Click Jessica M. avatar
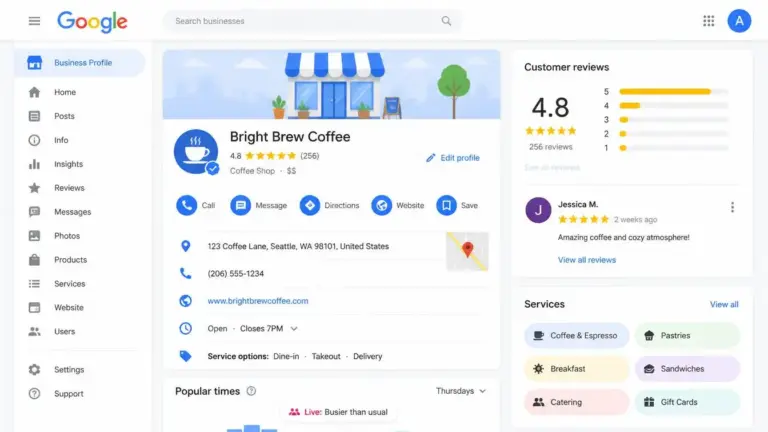 pyautogui.click(x=538, y=210)
